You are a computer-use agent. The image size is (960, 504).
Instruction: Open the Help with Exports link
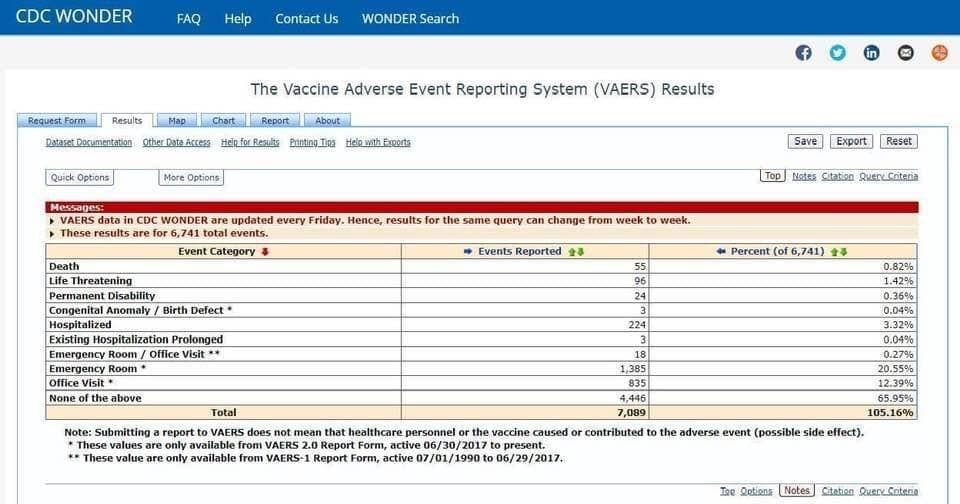click(x=378, y=142)
